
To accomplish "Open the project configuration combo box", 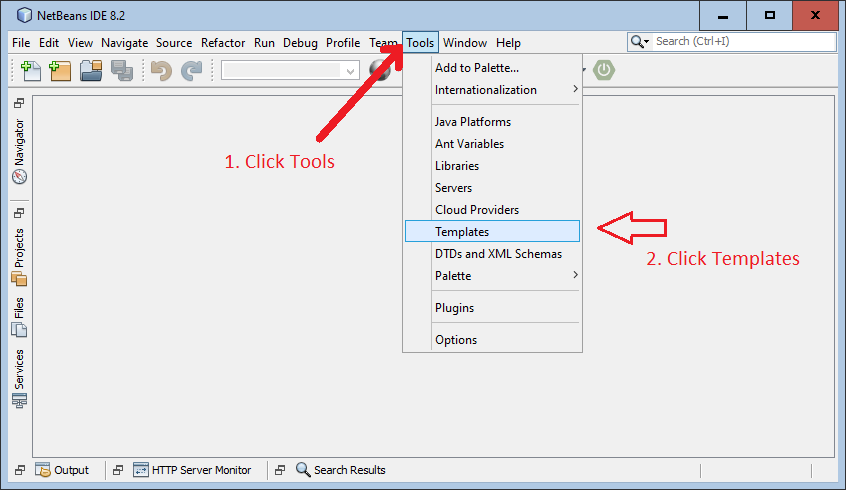I will pos(291,70).
